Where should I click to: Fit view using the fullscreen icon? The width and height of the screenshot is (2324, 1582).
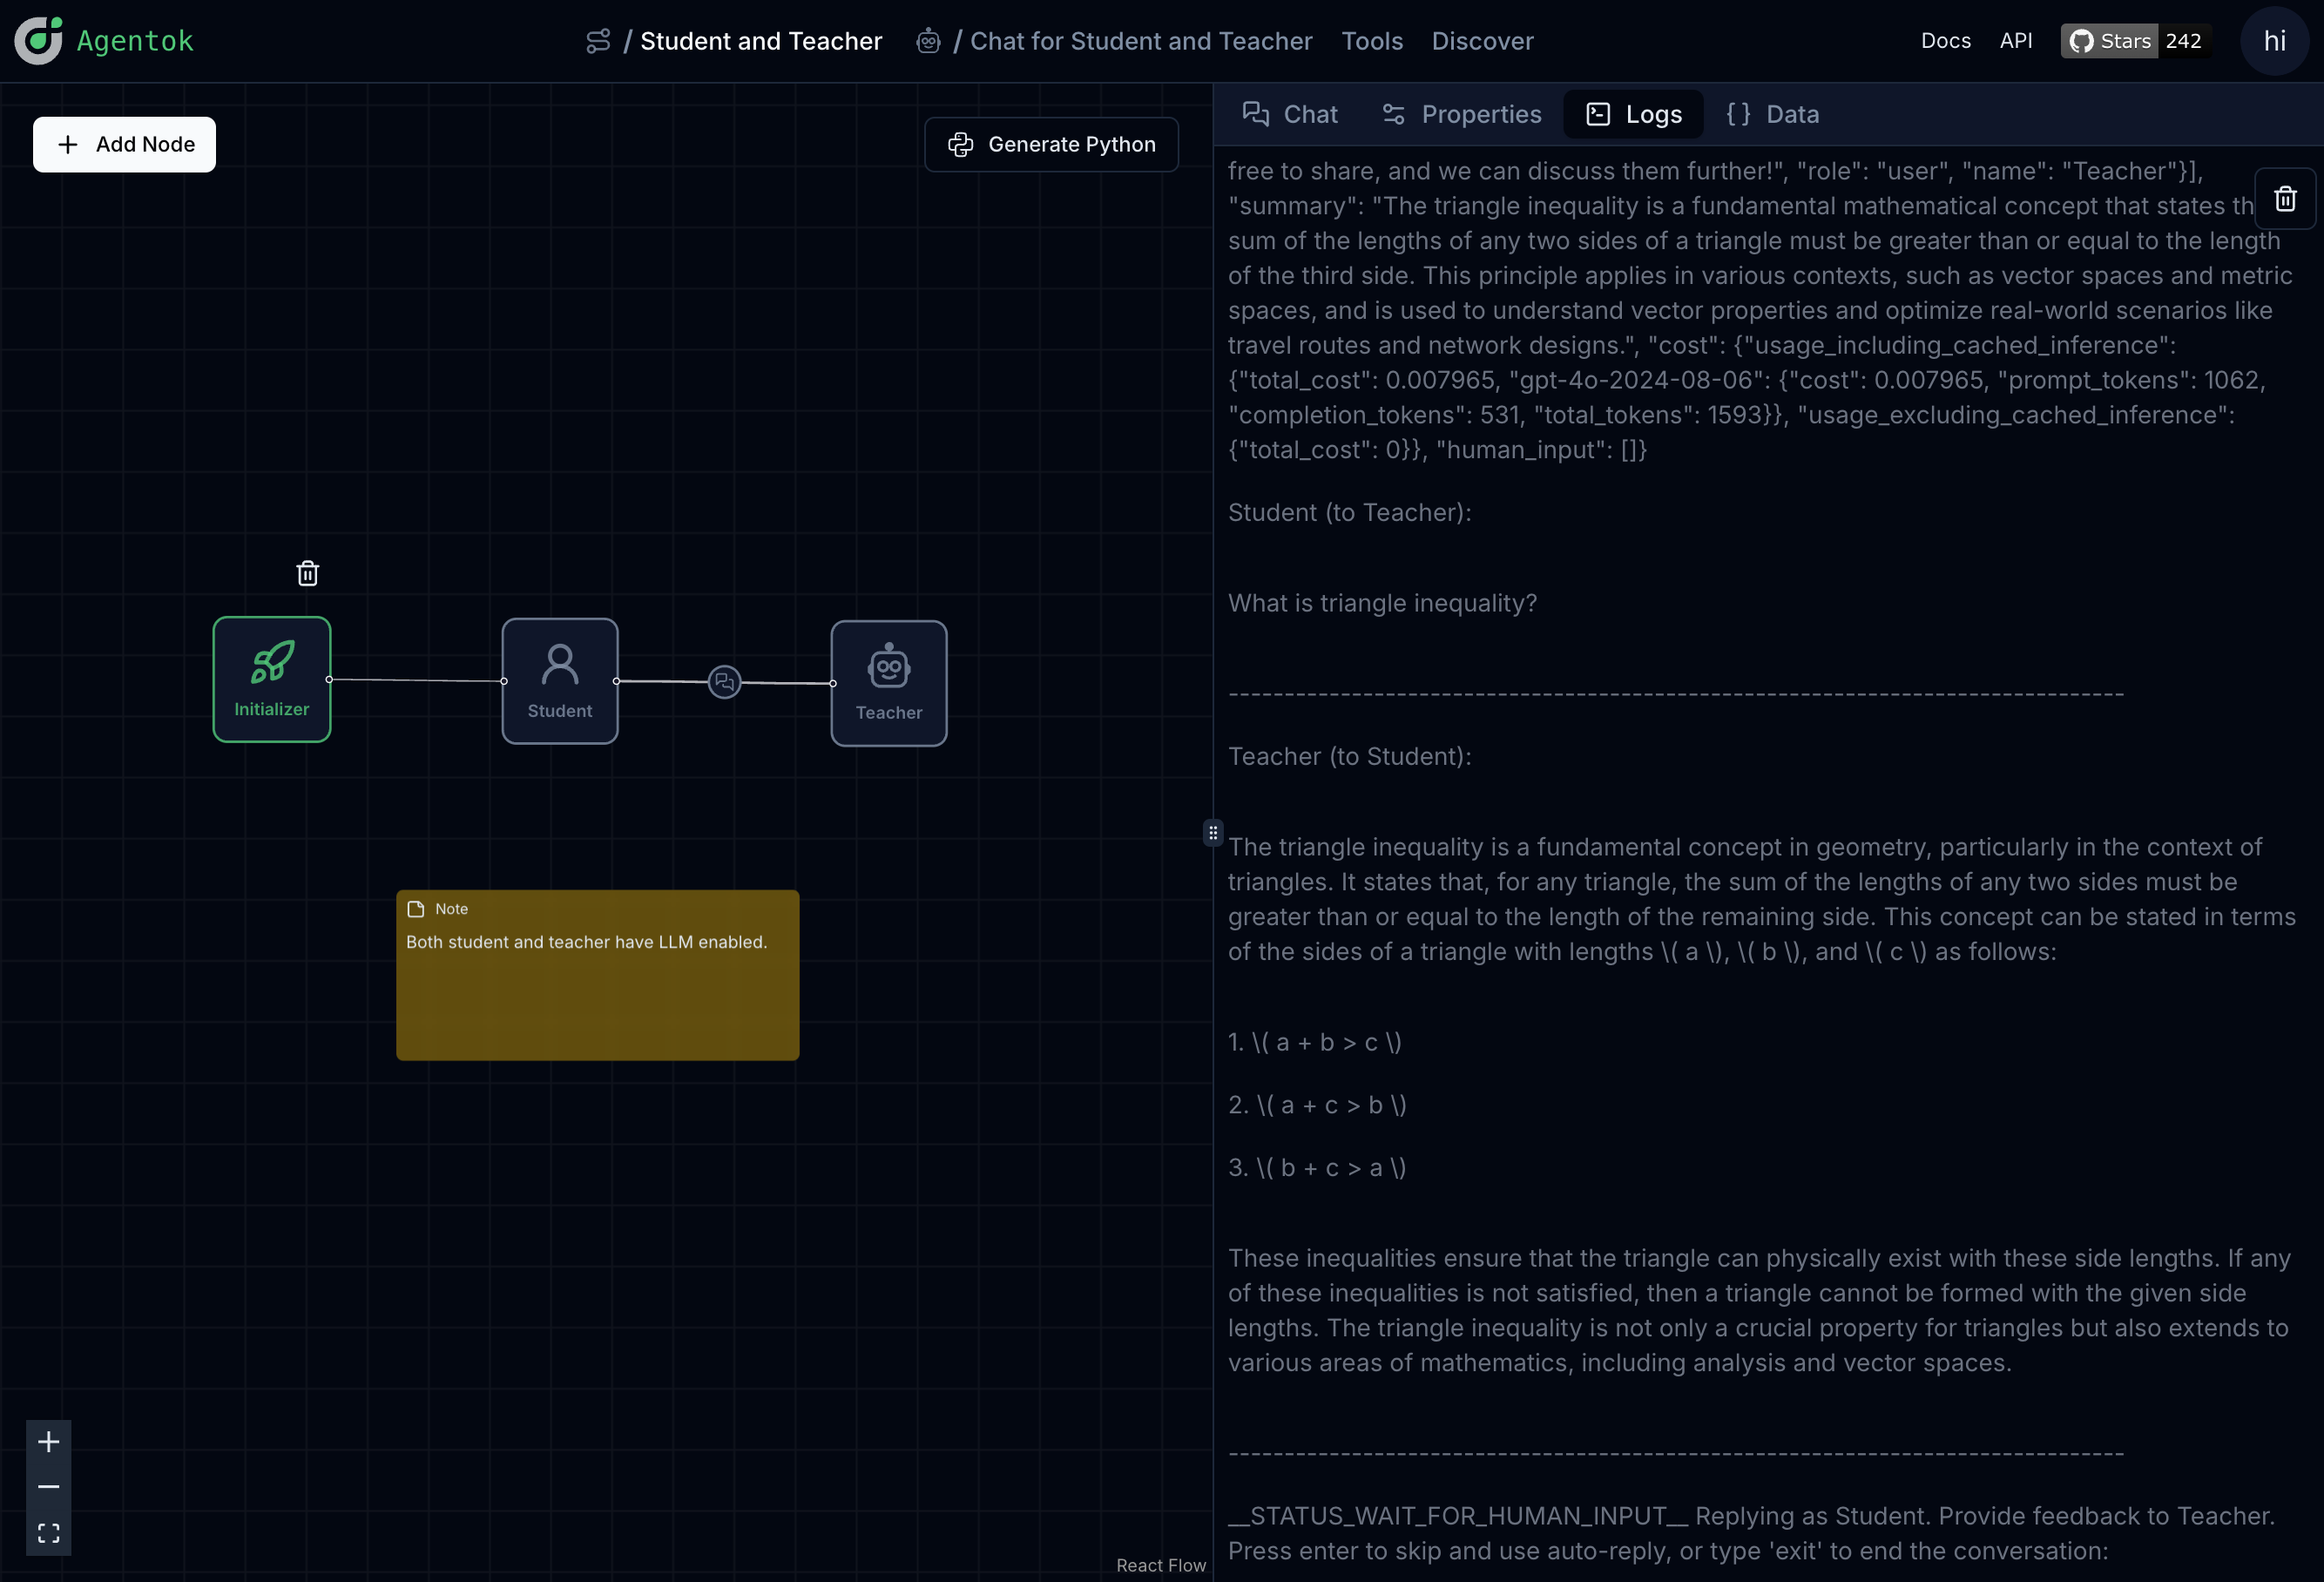48,1533
